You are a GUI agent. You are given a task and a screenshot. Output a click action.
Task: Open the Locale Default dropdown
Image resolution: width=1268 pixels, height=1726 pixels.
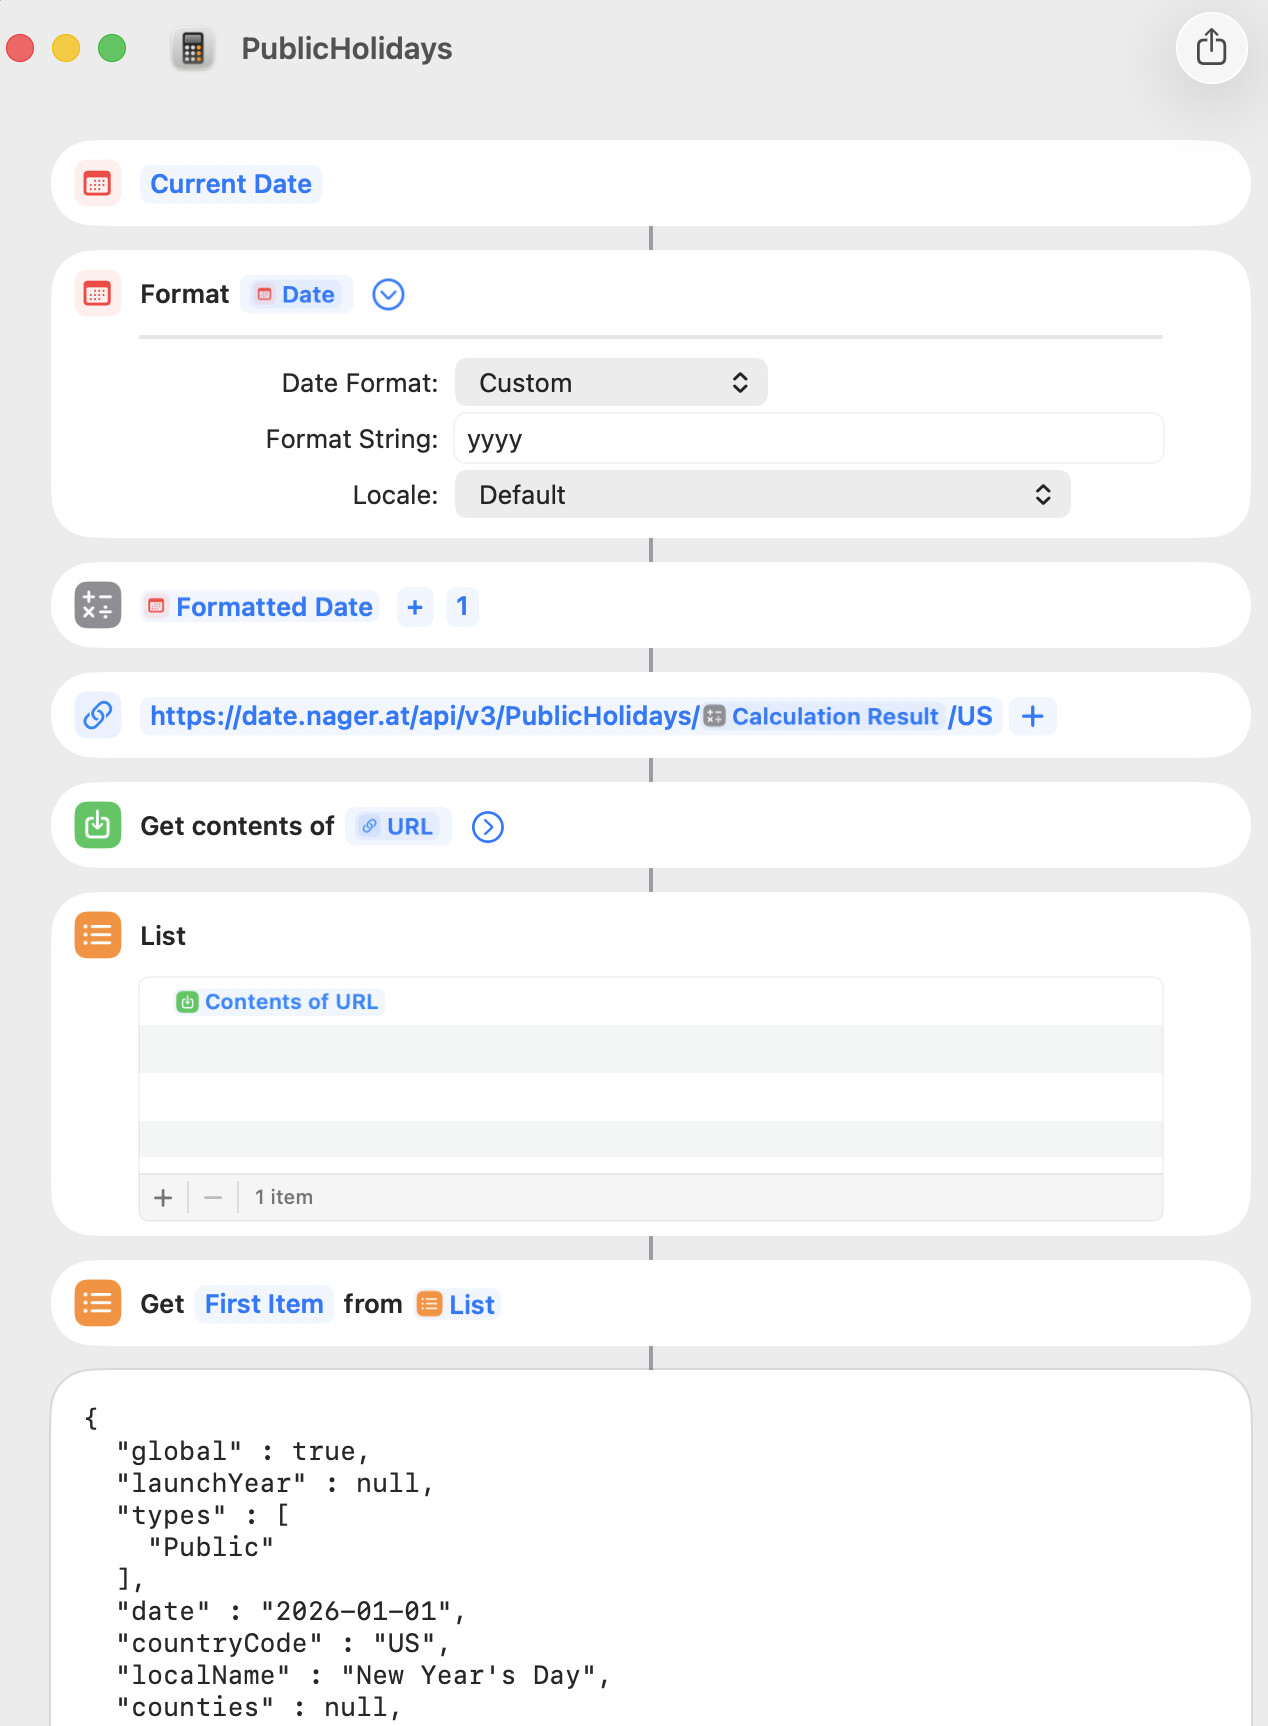[762, 495]
